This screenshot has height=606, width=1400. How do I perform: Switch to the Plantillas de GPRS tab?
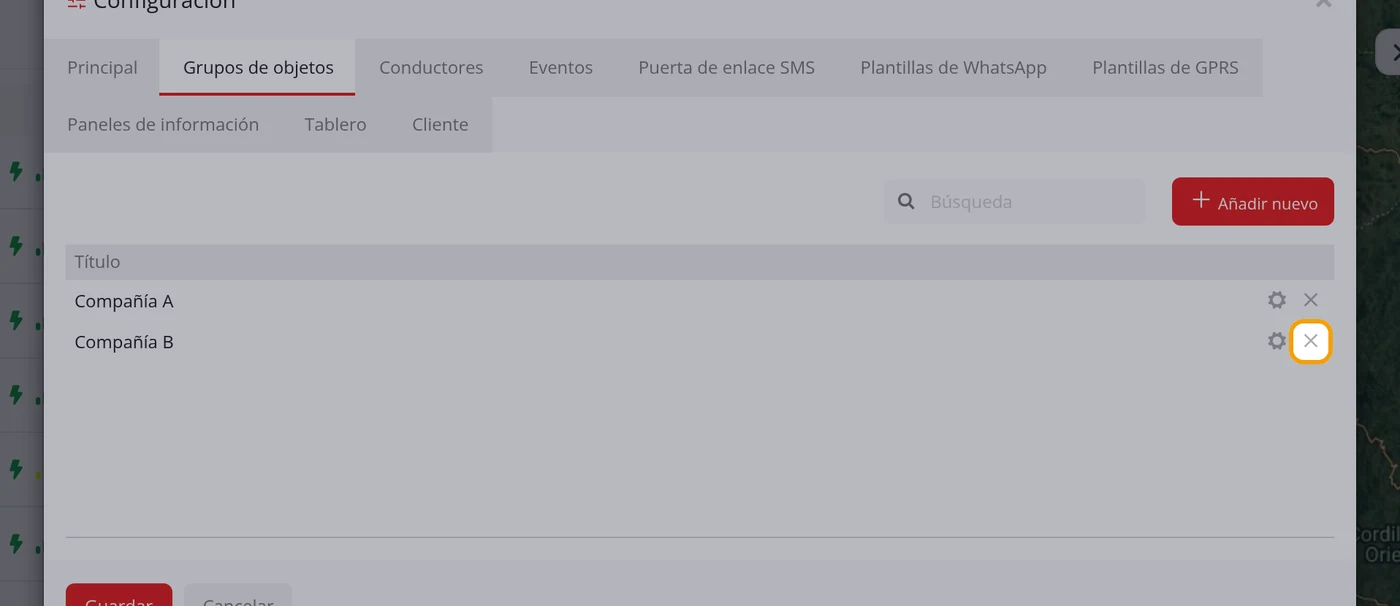point(1165,68)
